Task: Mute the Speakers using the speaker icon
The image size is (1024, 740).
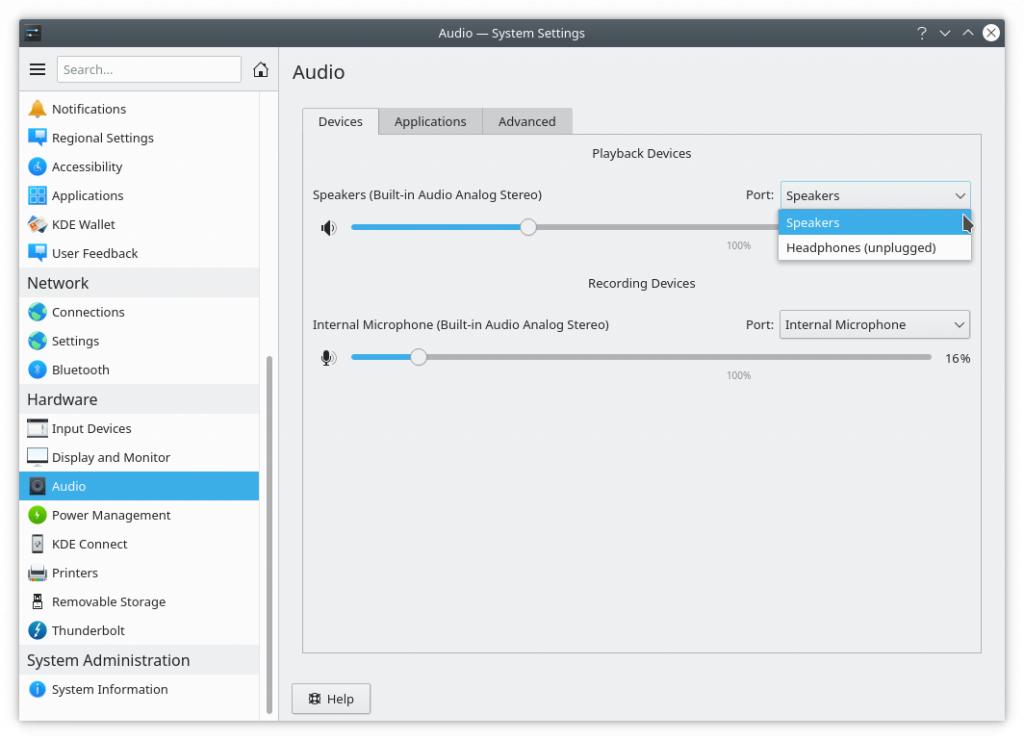Action: 328,228
